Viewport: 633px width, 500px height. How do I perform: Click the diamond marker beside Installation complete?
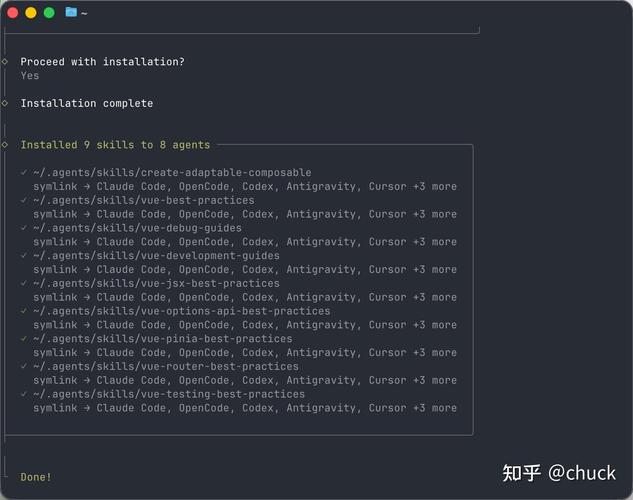point(5,103)
